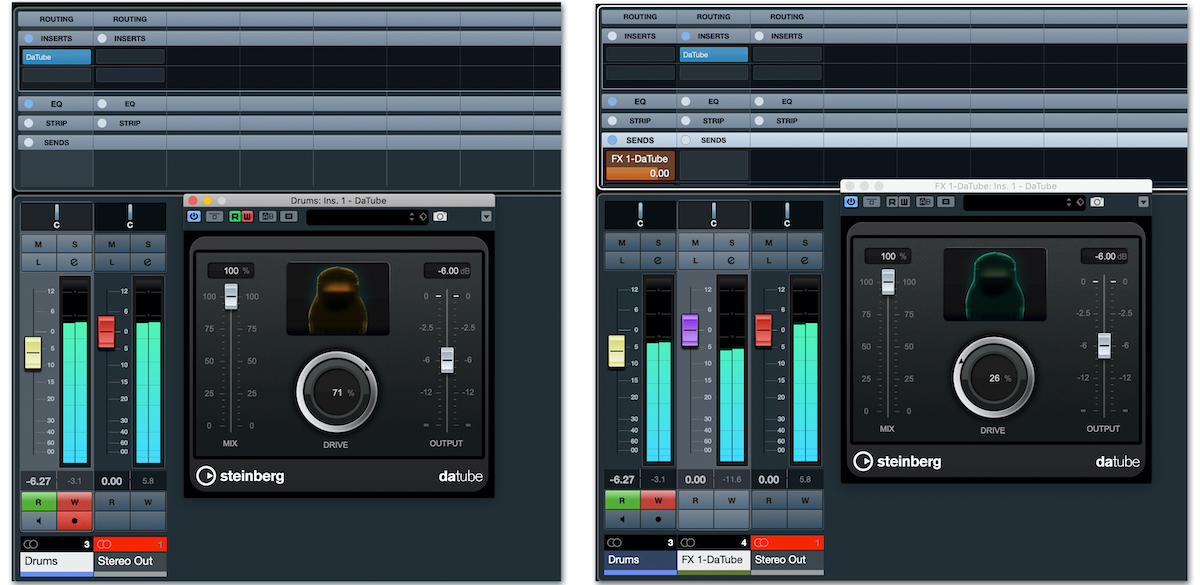Select FX 1-DaTube channel name label
This screenshot has height=585, width=1200.
click(x=713, y=559)
